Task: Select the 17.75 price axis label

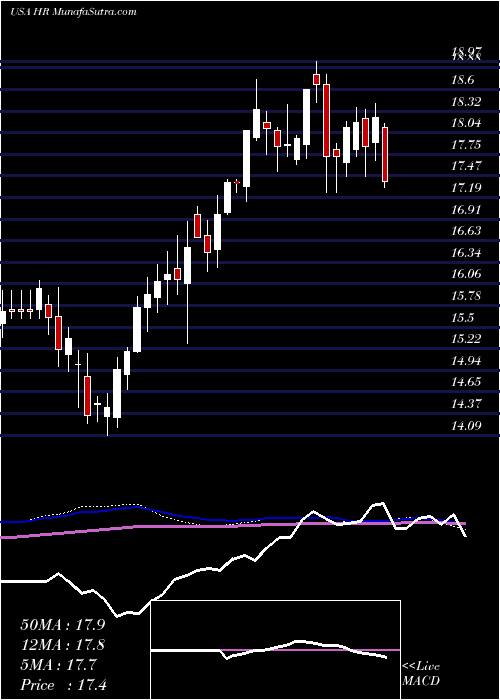Action: [467, 145]
